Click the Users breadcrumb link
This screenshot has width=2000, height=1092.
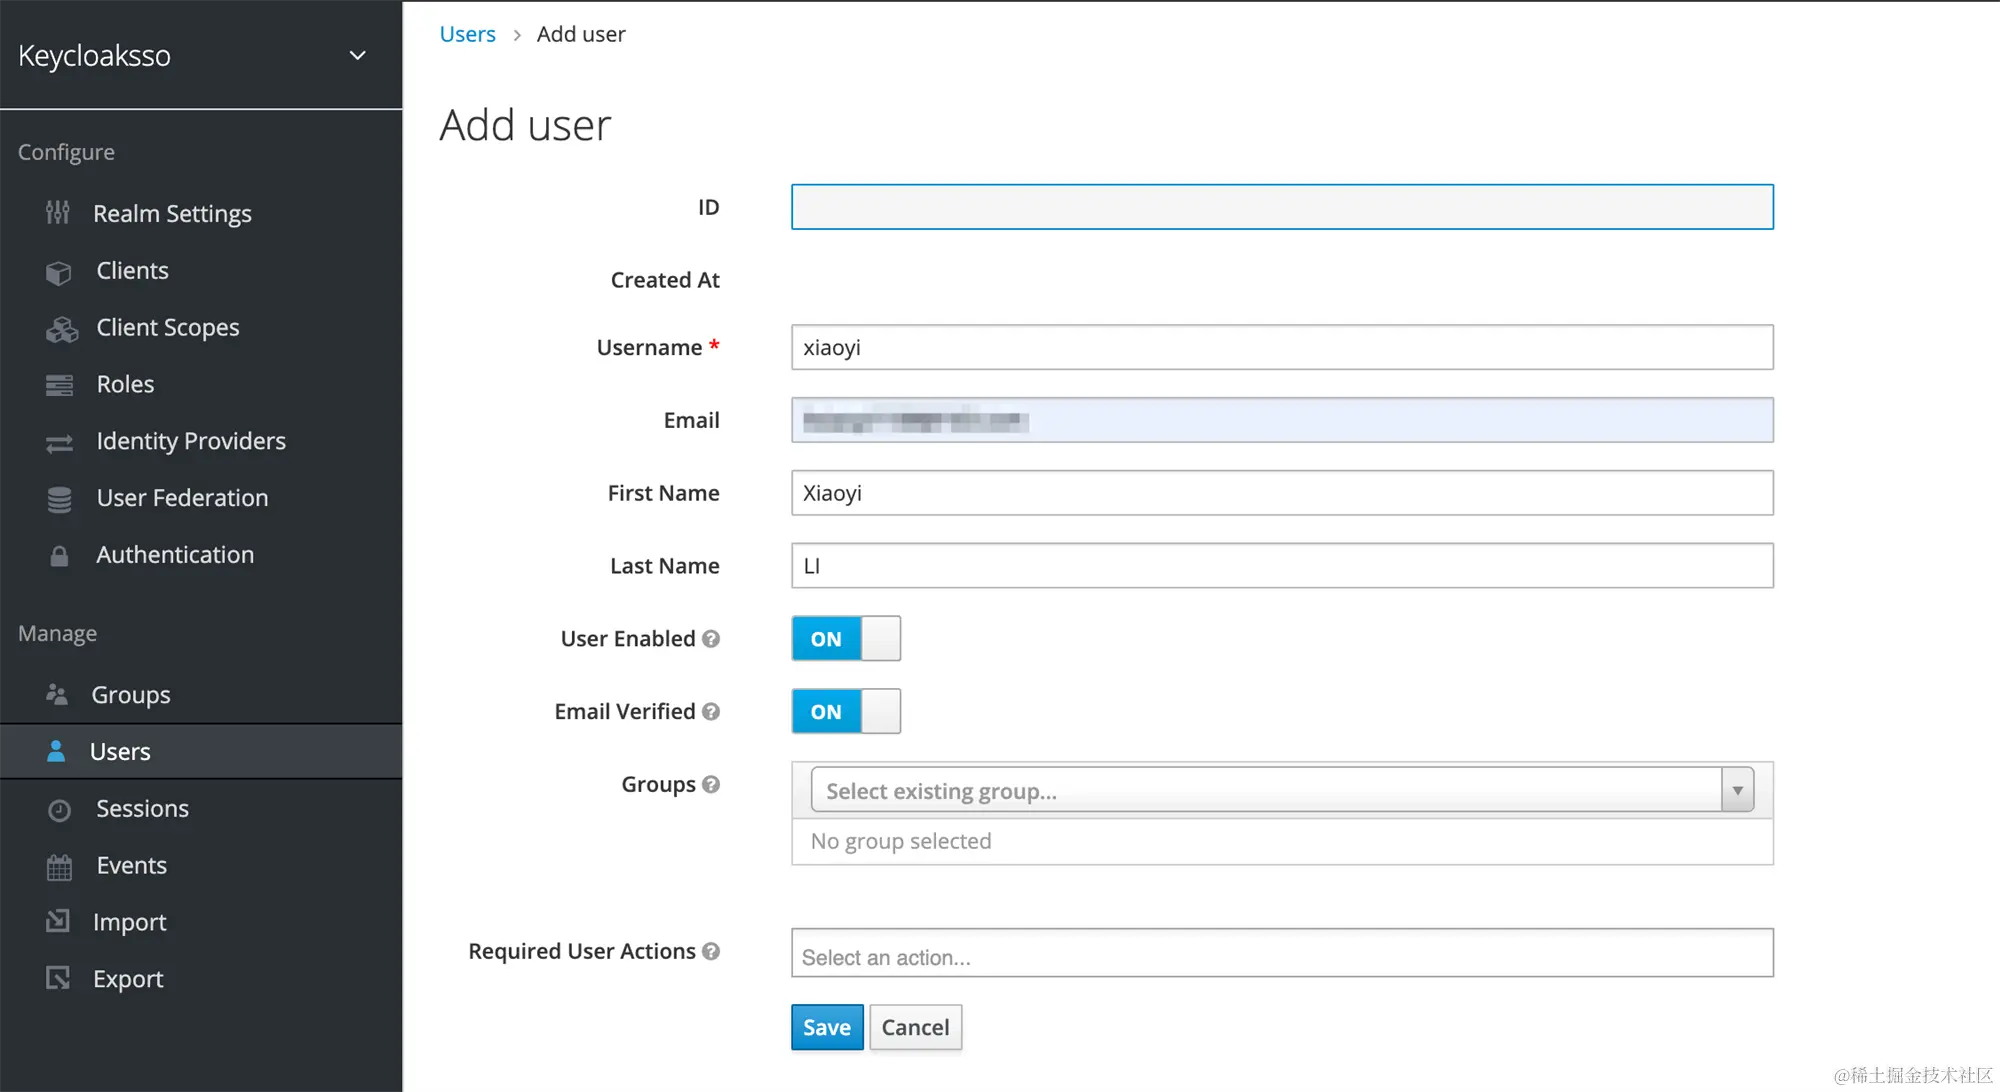(467, 34)
